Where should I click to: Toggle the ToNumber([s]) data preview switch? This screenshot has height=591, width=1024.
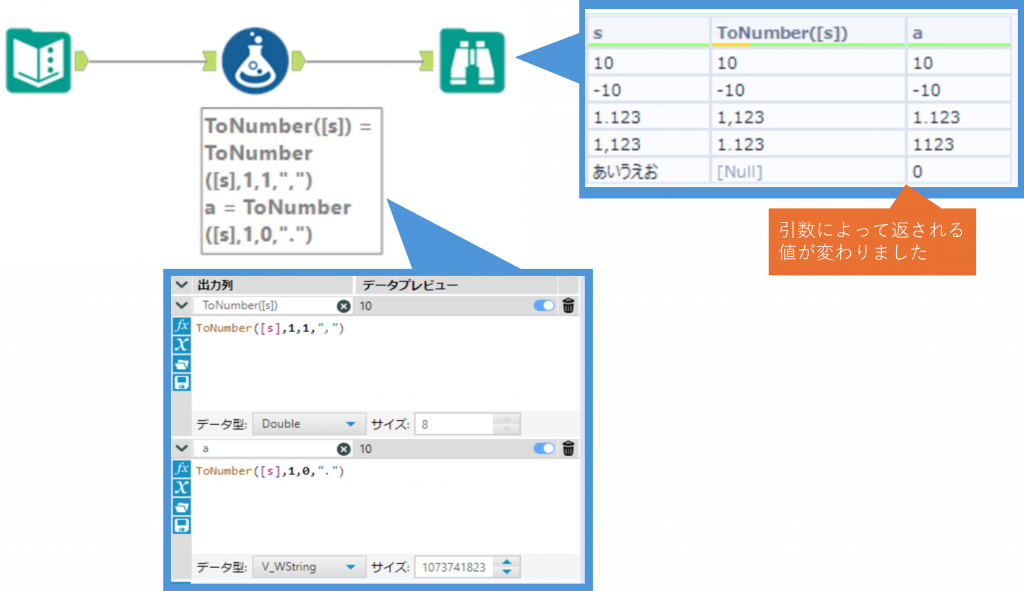544,306
